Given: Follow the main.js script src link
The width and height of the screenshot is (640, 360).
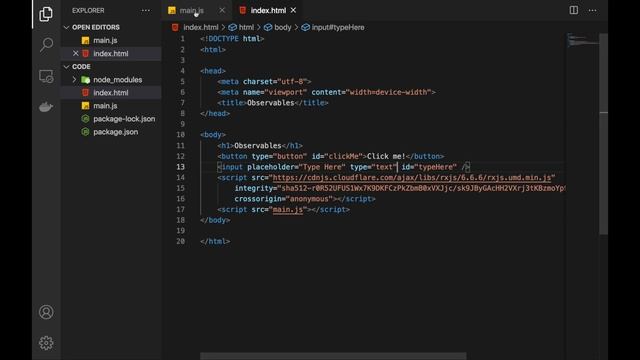Looking at the screenshot, I should coord(288,209).
